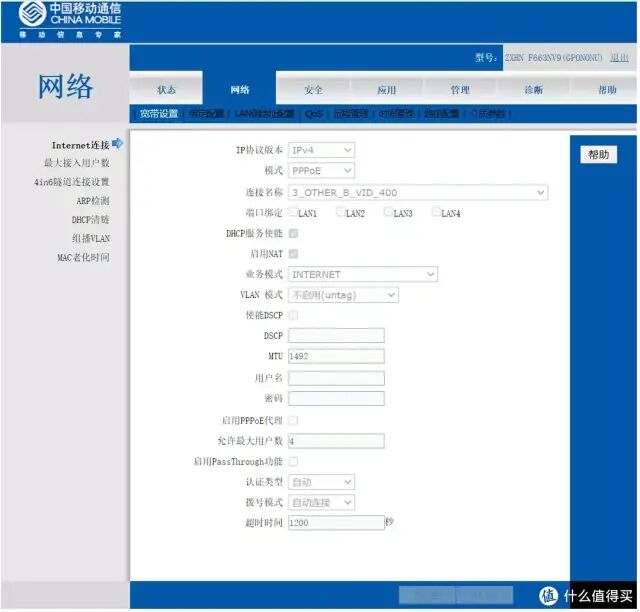Toggle the 启用NAT checkbox
The height and width of the screenshot is (612, 640).
tap(293, 254)
